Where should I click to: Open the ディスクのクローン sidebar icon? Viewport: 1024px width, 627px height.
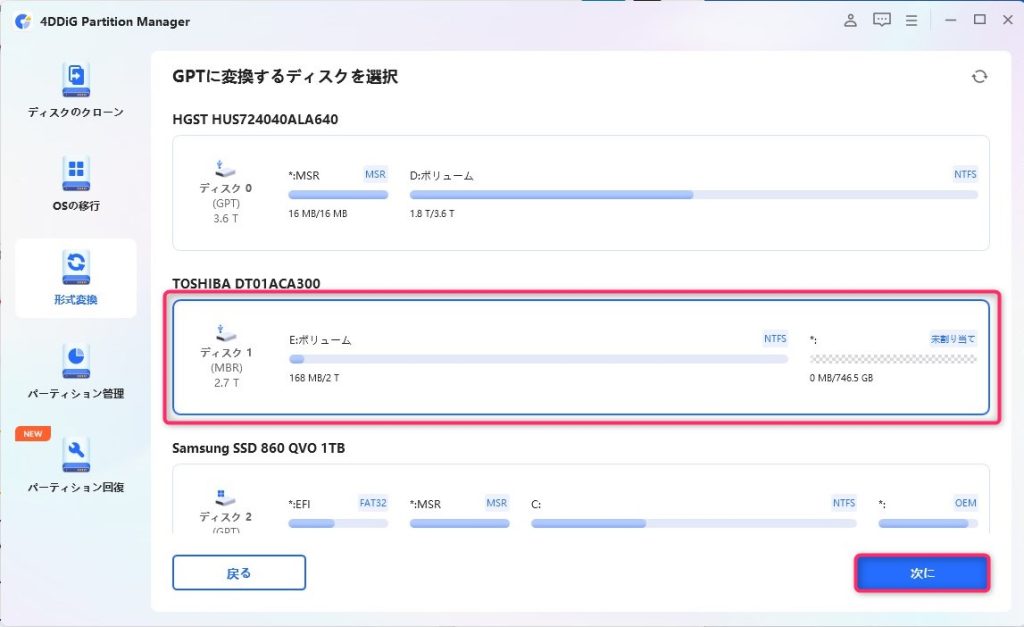pyautogui.click(x=76, y=79)
